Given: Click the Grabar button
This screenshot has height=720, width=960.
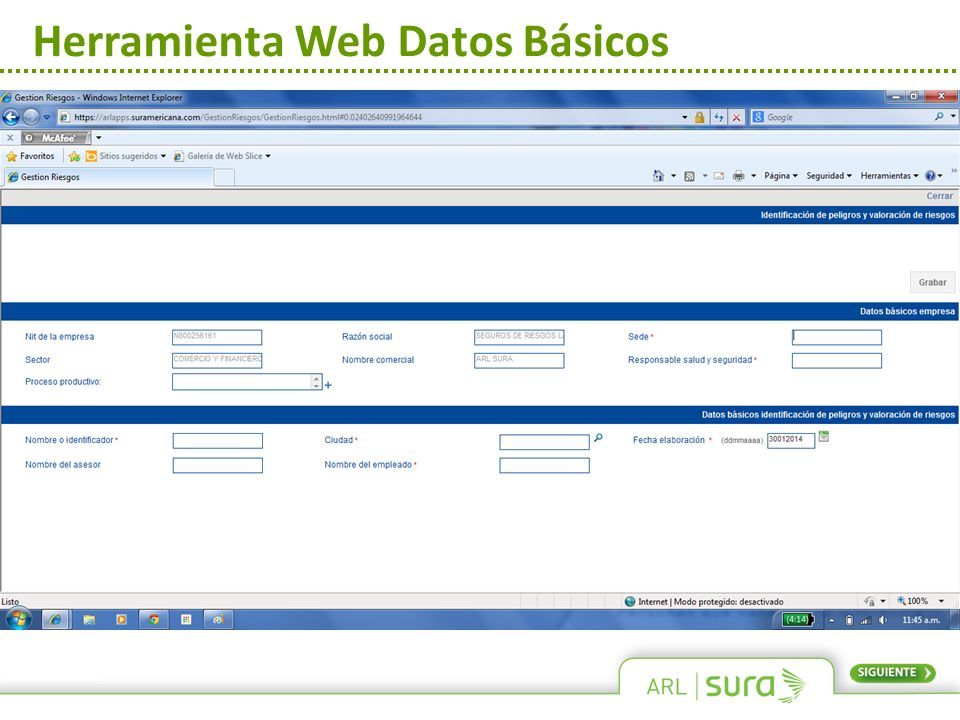Looking at the screenshot, I should (932, 282).
